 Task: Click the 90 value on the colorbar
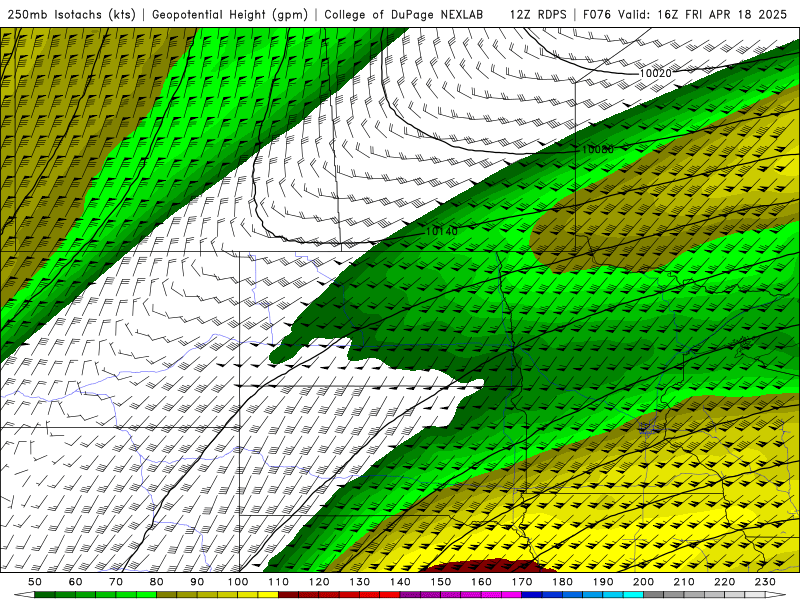pyautogui.click(x=197, y=582)
